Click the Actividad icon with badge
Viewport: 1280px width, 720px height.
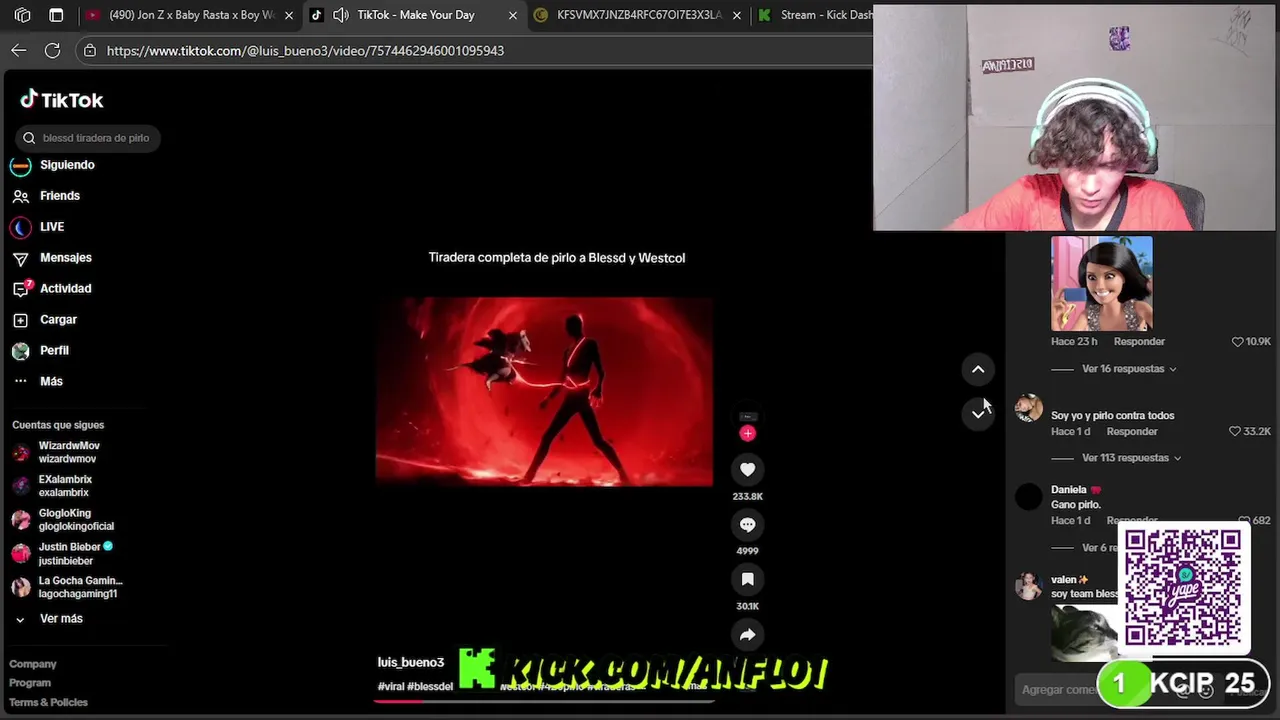coord(21,289)
